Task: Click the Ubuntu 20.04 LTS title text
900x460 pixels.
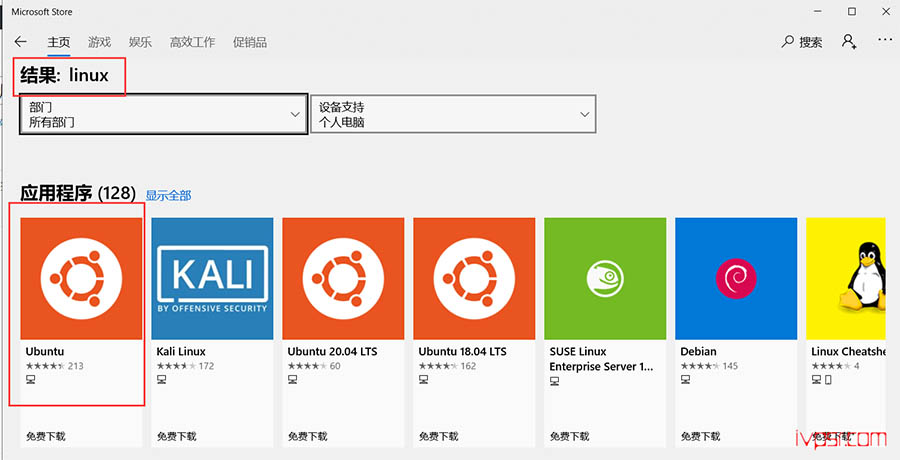Action: (x=332, y=351)
